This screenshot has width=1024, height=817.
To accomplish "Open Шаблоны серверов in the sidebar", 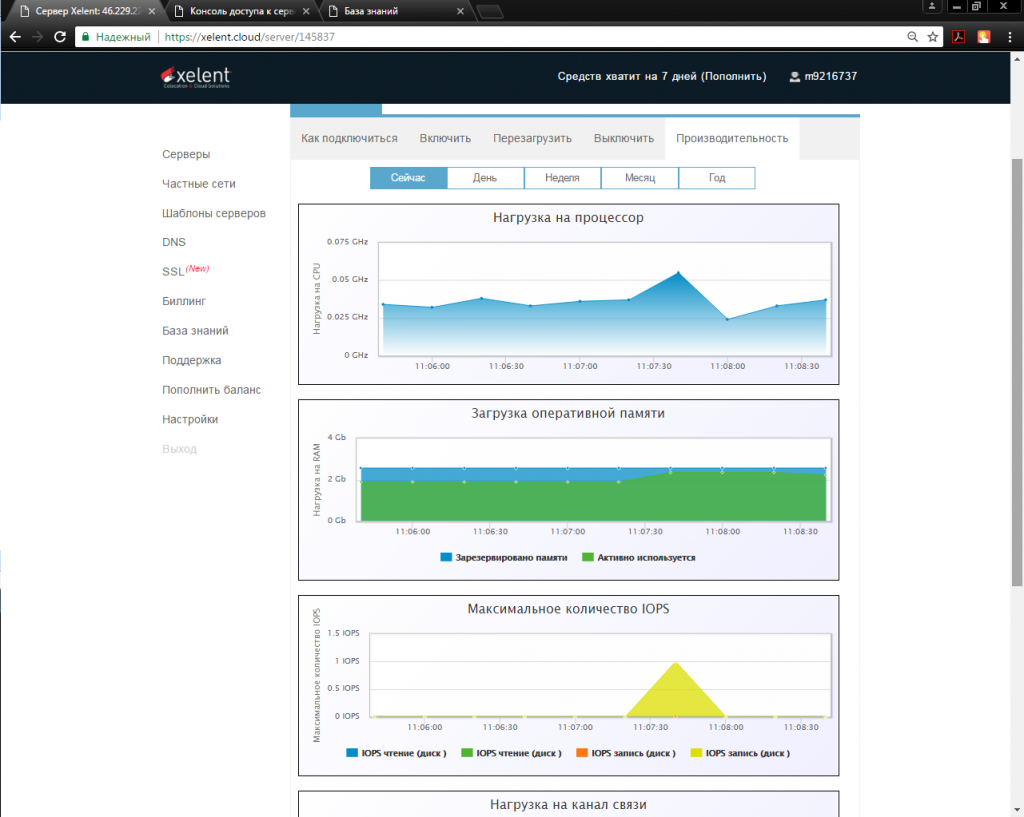I will [214, 213].
